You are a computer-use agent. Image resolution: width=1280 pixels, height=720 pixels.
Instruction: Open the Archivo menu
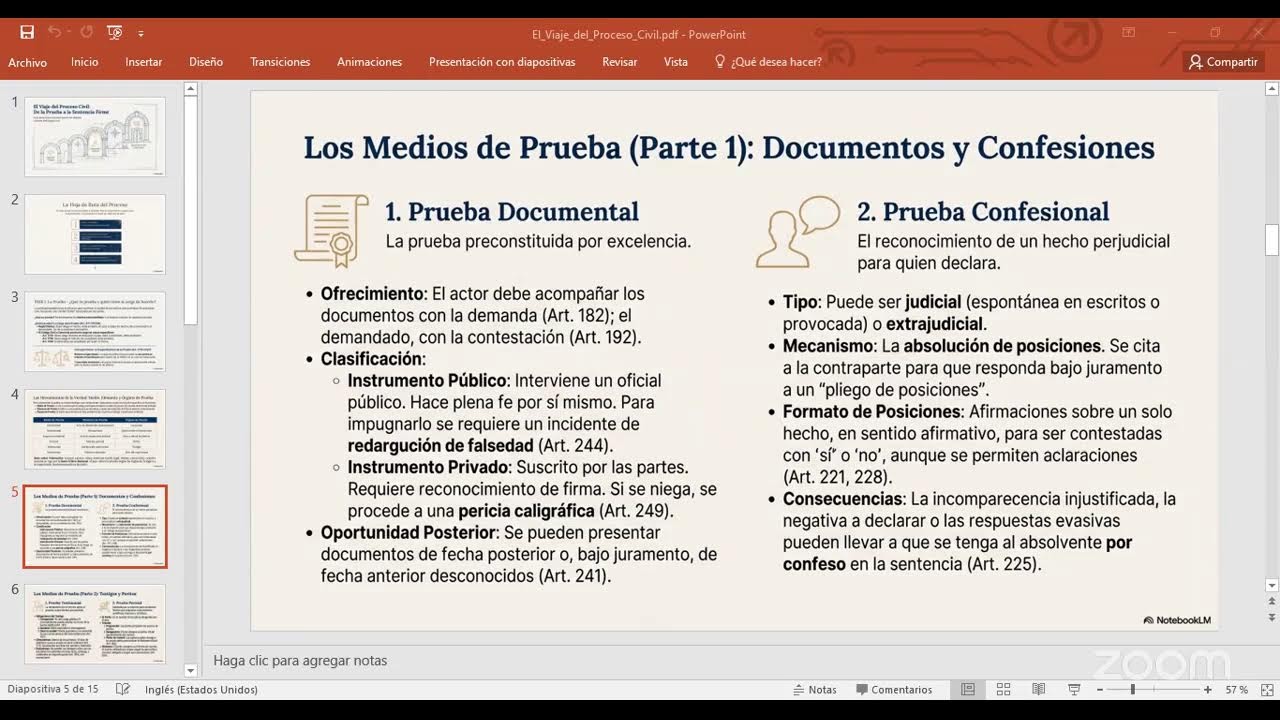pyautogui.click(x=28, y=62)
